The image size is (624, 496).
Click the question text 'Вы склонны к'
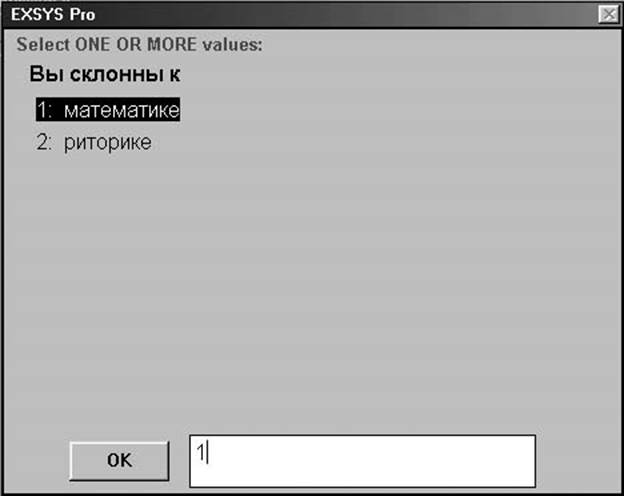(x=105, y=74)
